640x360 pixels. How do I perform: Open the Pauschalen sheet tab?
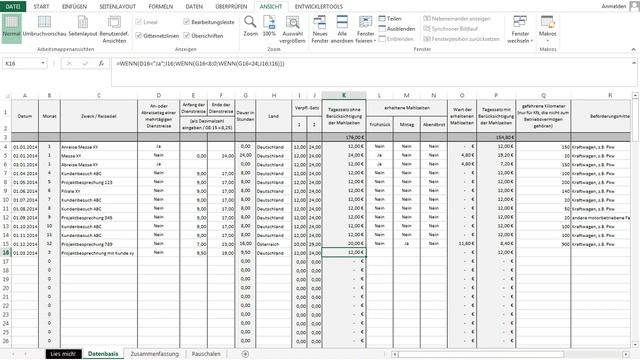(206, 354)
